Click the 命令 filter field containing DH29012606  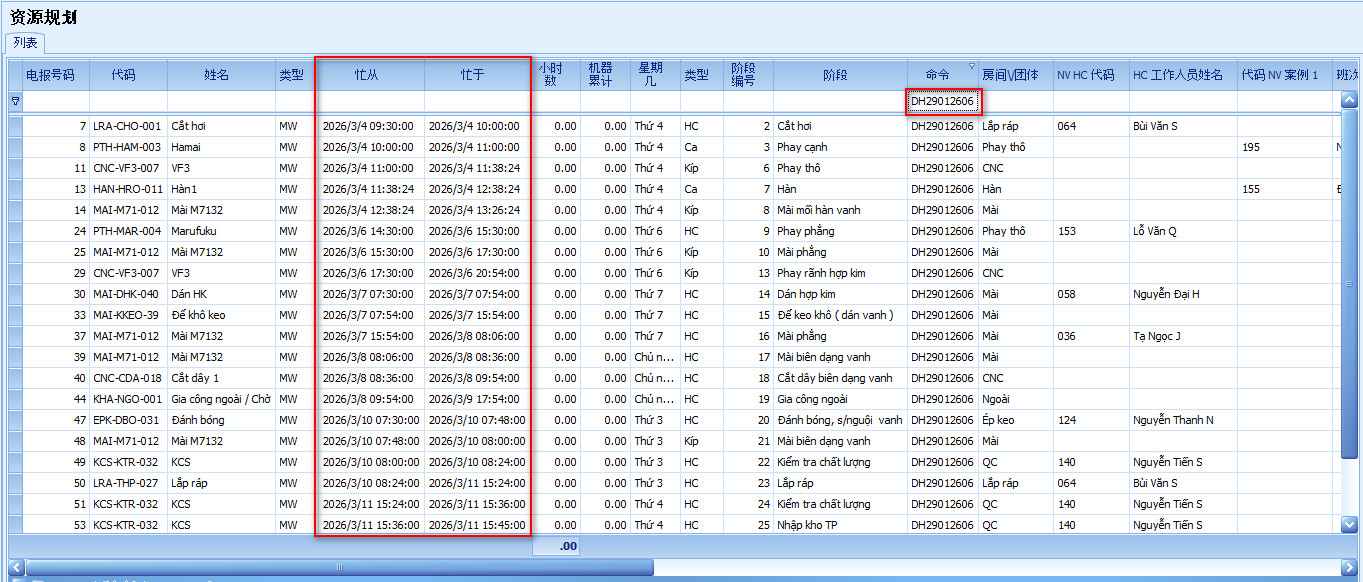[942, 101]
